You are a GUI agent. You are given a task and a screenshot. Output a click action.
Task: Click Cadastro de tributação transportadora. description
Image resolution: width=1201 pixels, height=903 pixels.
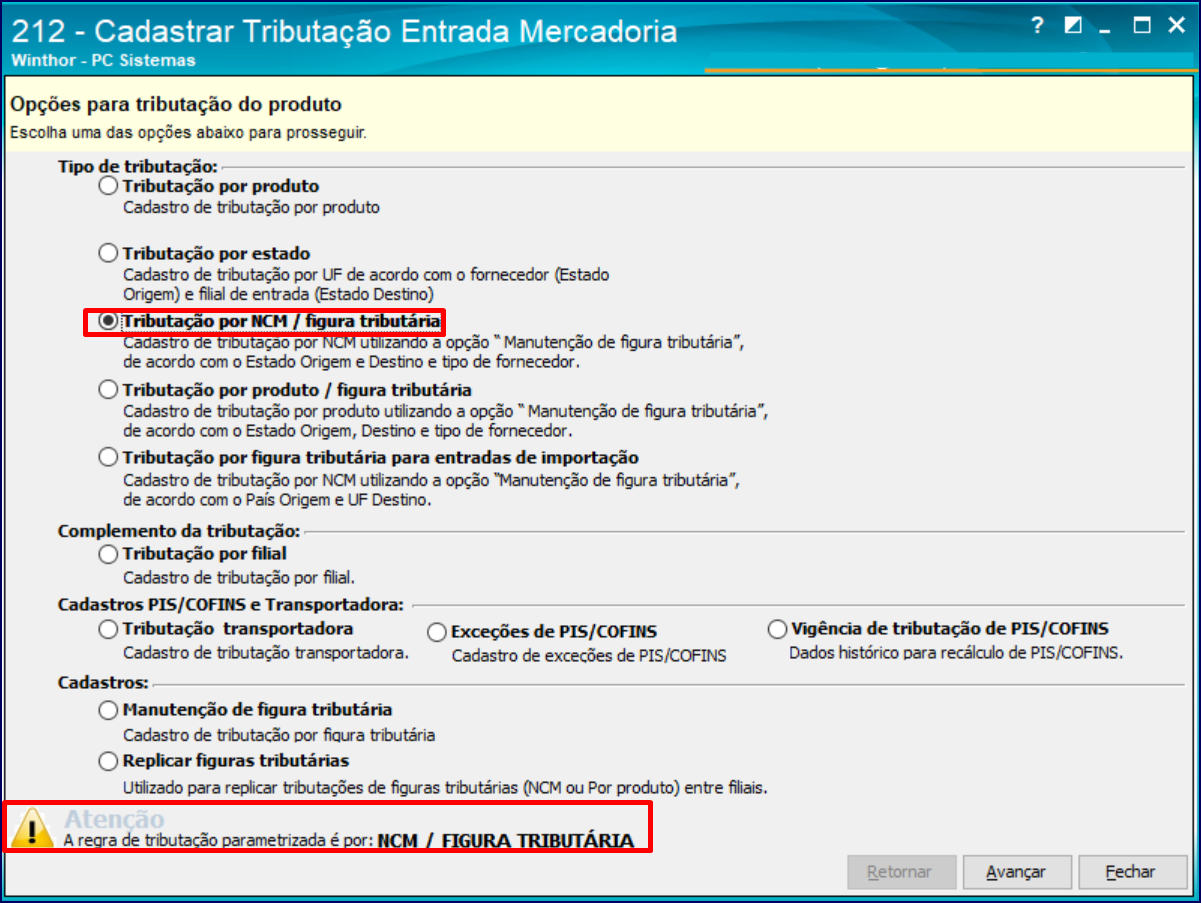tap(267, 653)
